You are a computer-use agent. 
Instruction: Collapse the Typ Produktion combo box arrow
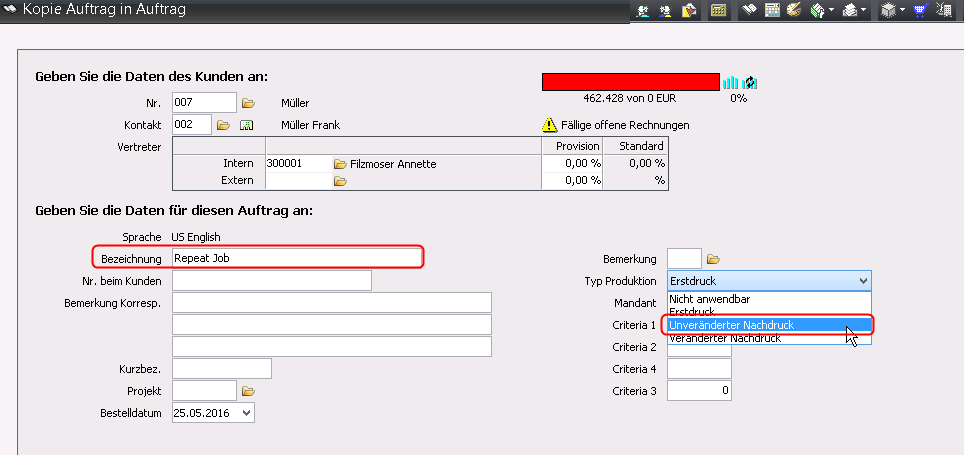coord(864,281)
